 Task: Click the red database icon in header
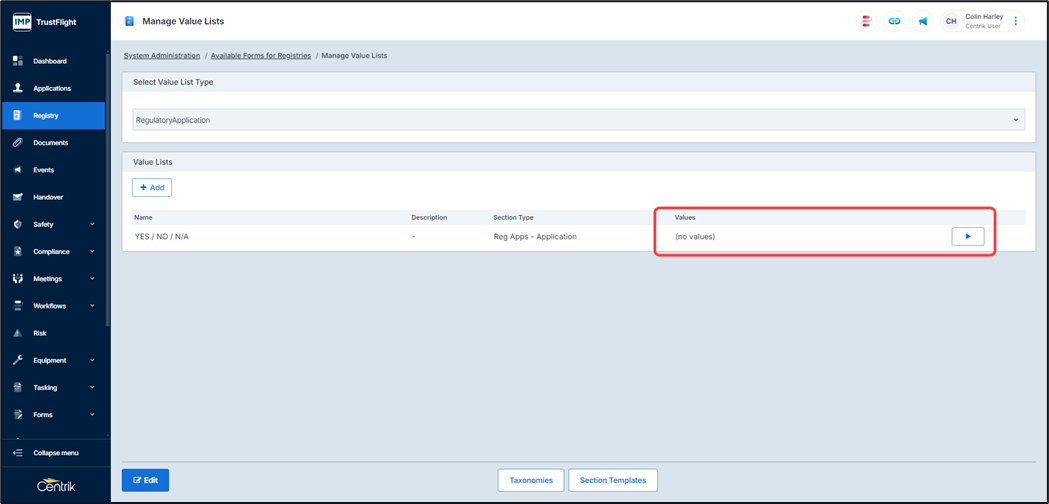(x=866, y=21)
